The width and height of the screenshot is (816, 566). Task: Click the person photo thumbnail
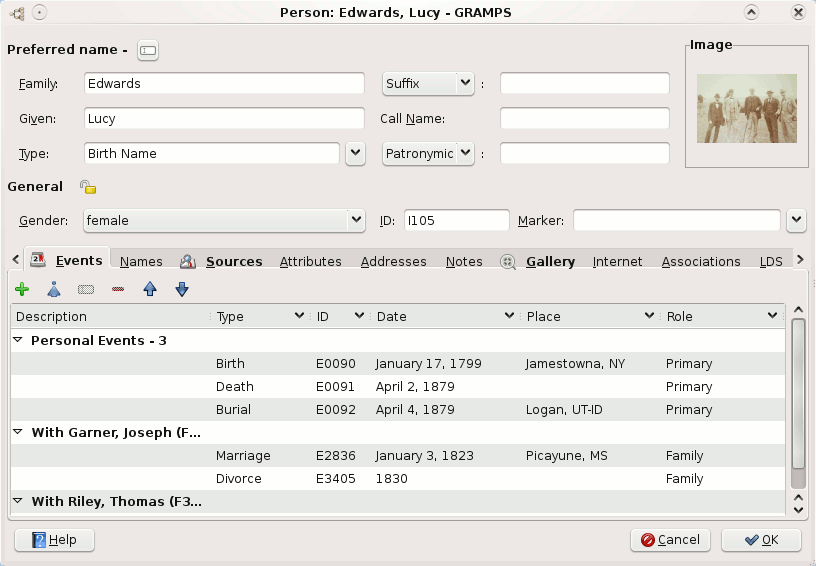click(x=747, y=108)
